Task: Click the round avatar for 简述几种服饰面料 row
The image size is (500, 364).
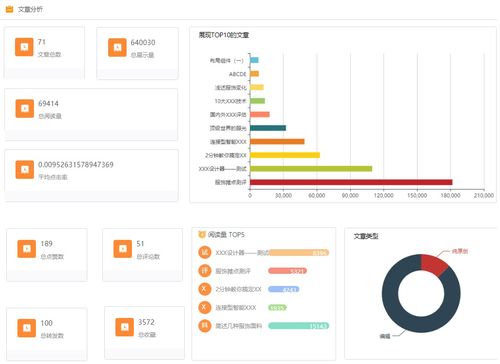Action: 204,326
